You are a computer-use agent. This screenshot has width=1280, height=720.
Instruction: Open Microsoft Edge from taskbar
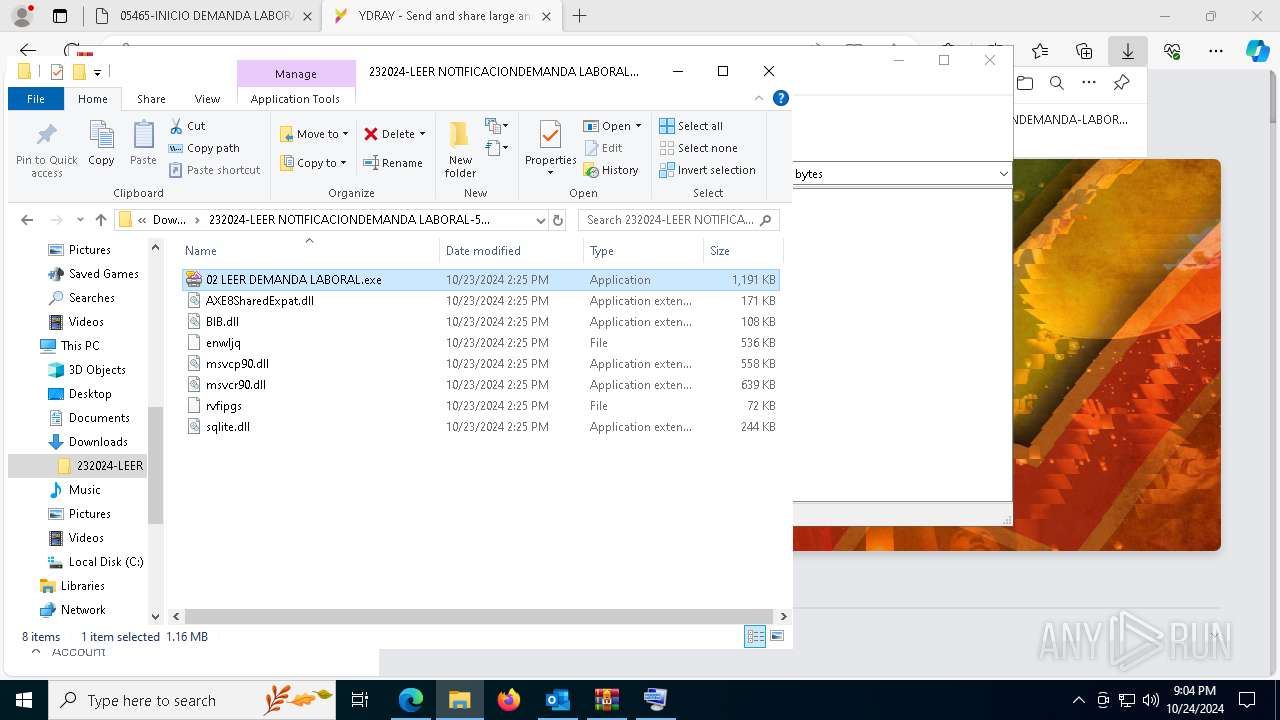pos(411,700)
